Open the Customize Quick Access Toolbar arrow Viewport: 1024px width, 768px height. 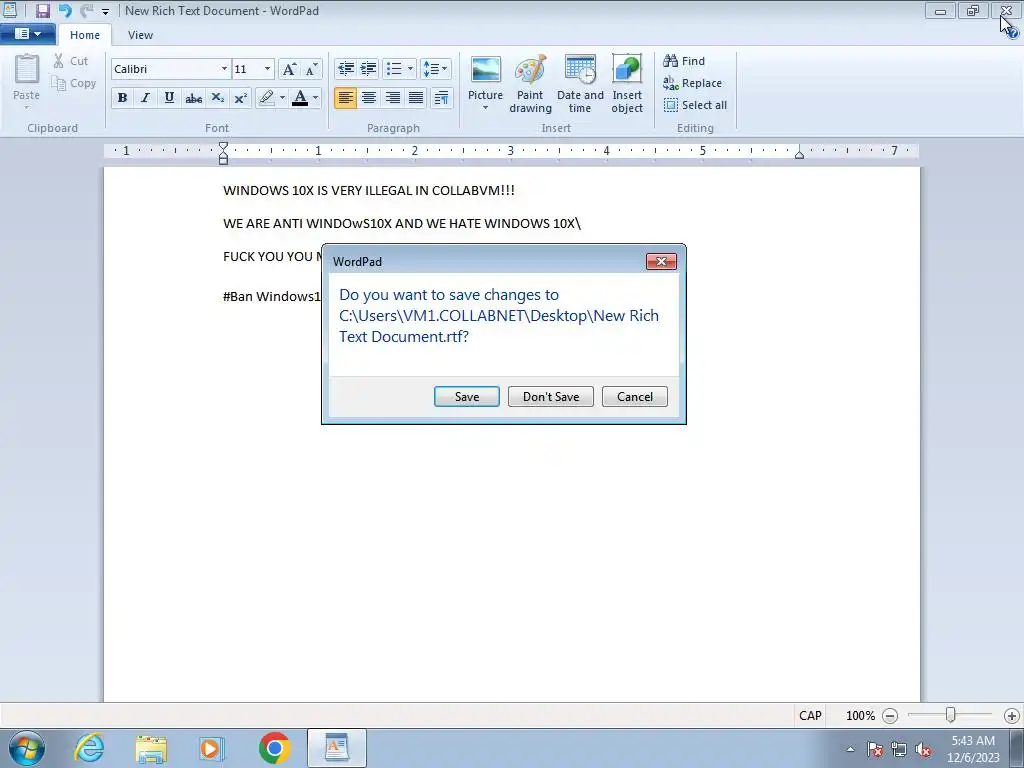tap(105, 11)
